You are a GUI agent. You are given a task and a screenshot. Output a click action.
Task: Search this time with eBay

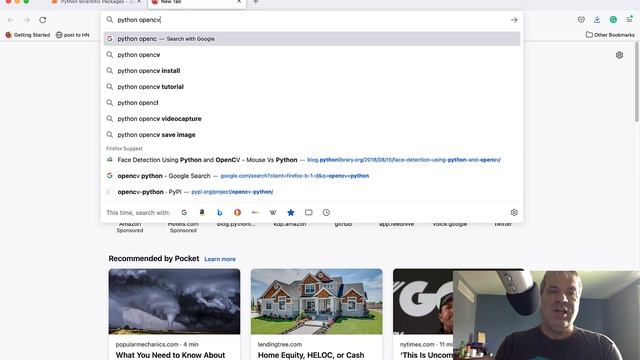255,213
